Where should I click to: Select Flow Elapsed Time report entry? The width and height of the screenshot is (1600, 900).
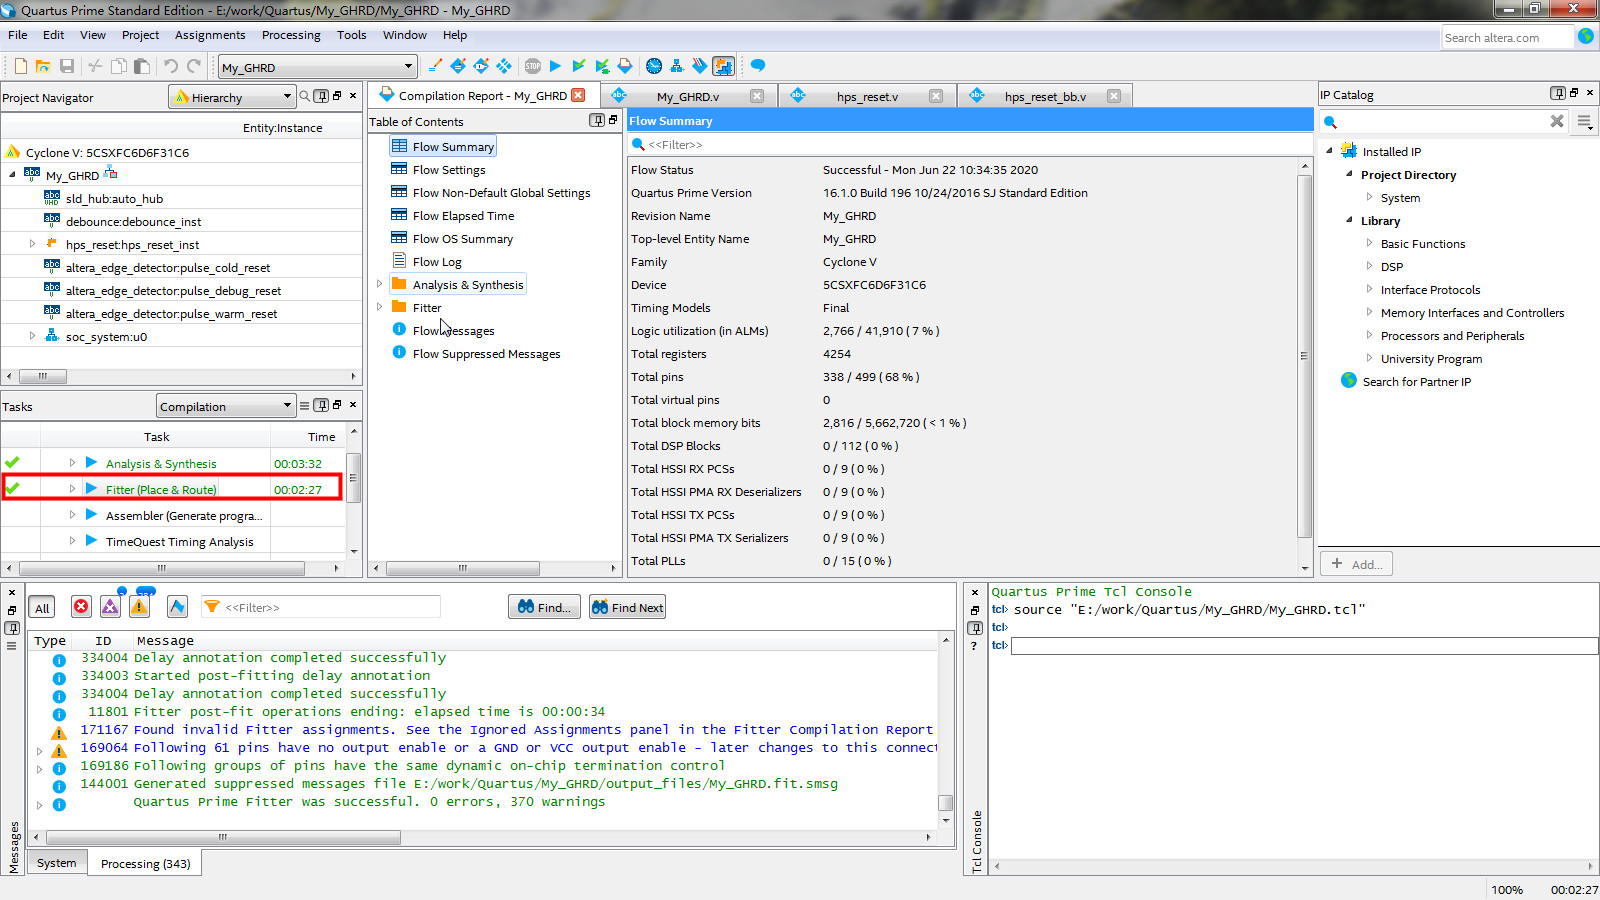[x=463, y=216]
